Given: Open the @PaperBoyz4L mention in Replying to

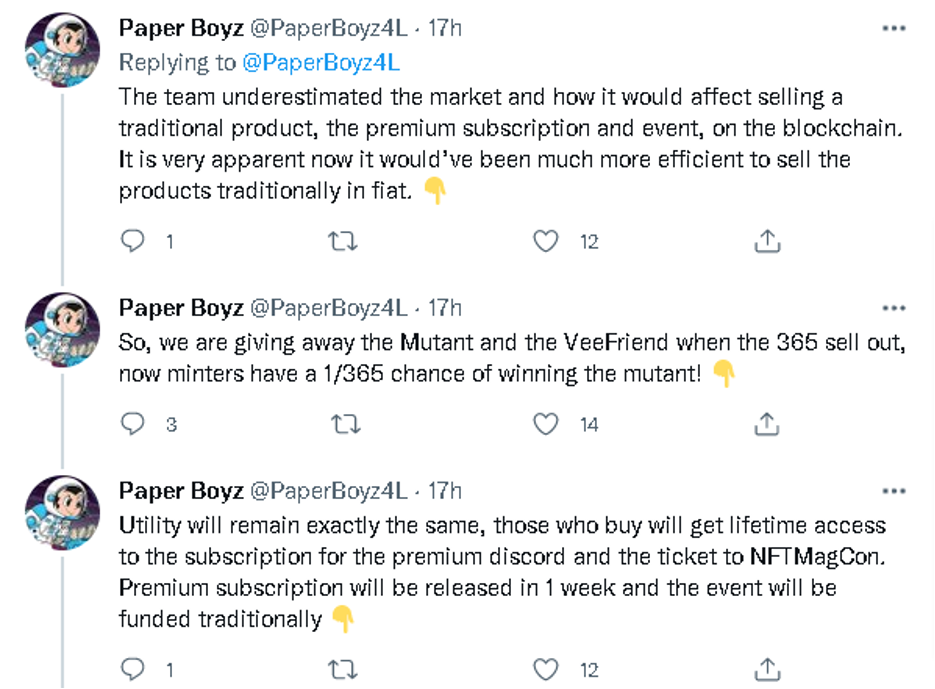Looking at the screenshot, I should (321, 63).
